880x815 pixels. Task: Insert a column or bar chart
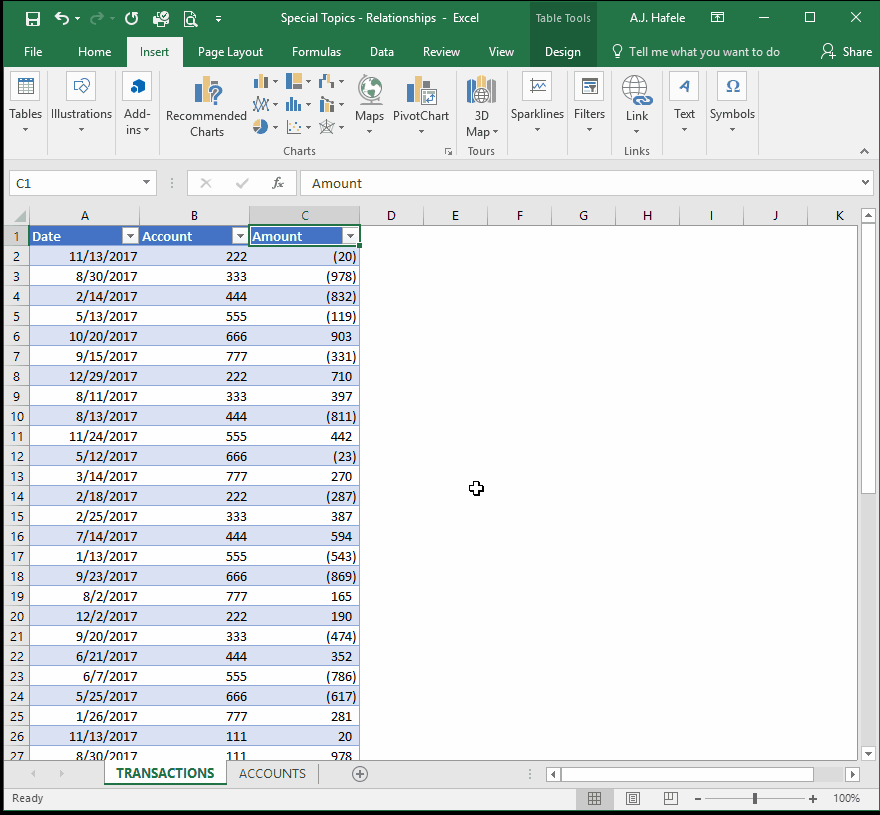tap(265, 82)
